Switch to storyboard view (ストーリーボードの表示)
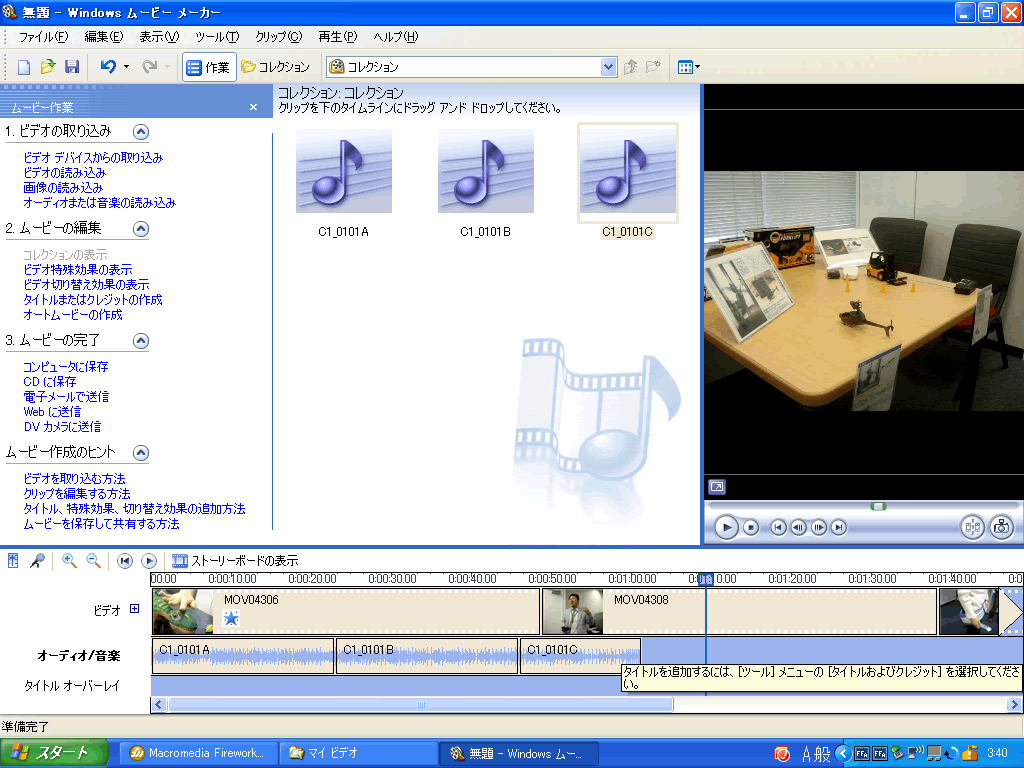This screenshot has height=768, width=1024. coord(235,561)
